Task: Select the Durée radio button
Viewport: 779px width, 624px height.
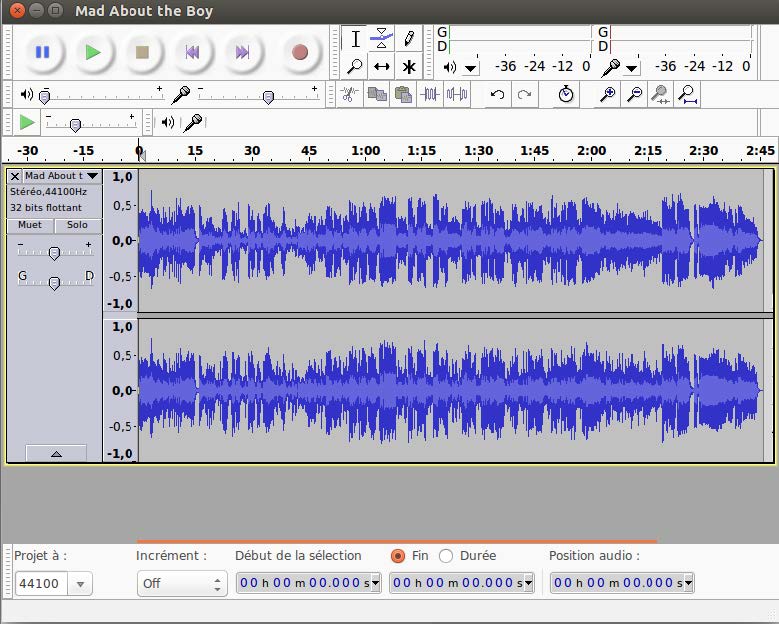Action: pos(446,556)
